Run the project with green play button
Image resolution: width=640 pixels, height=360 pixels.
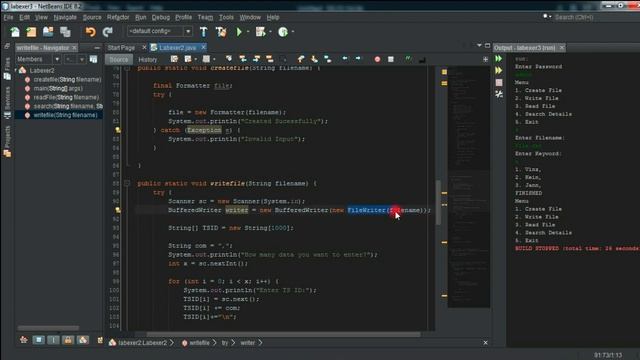coord(239,32)
